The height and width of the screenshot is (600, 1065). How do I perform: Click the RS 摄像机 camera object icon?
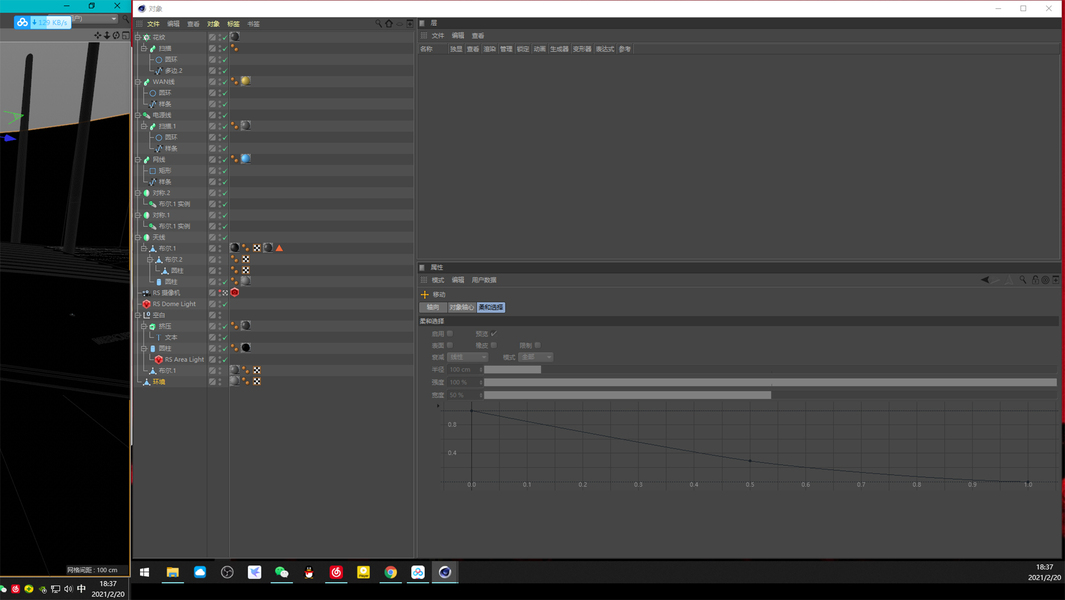click(x=147, y=293)
